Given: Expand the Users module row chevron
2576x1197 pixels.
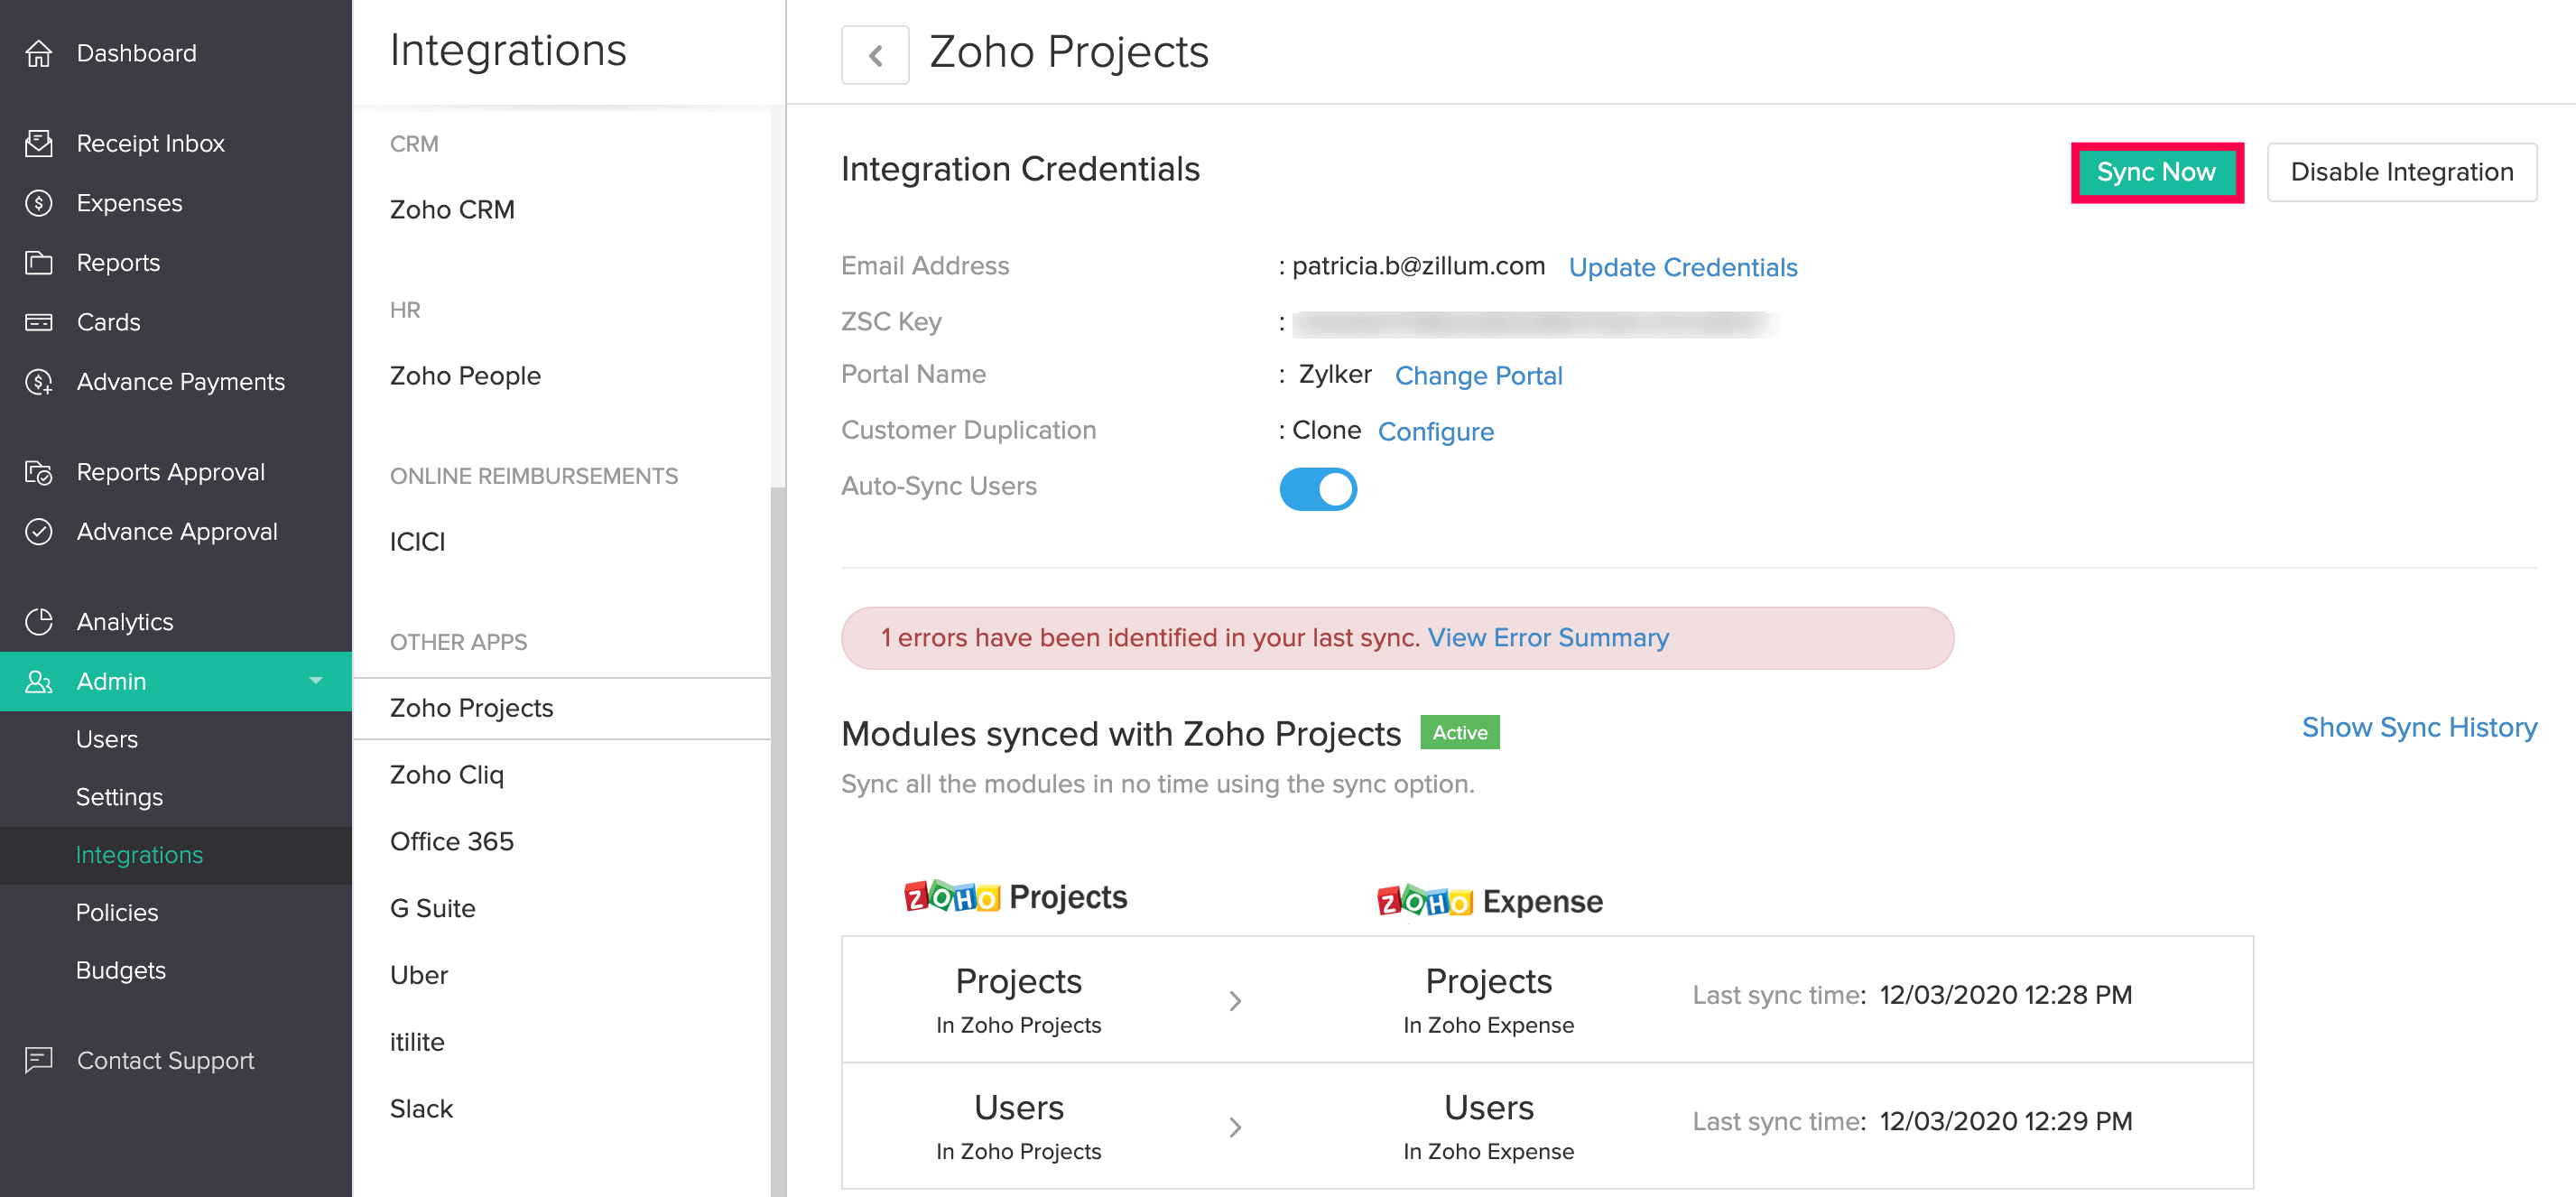Looking at the screenshot, I should coord(1235,1127).
